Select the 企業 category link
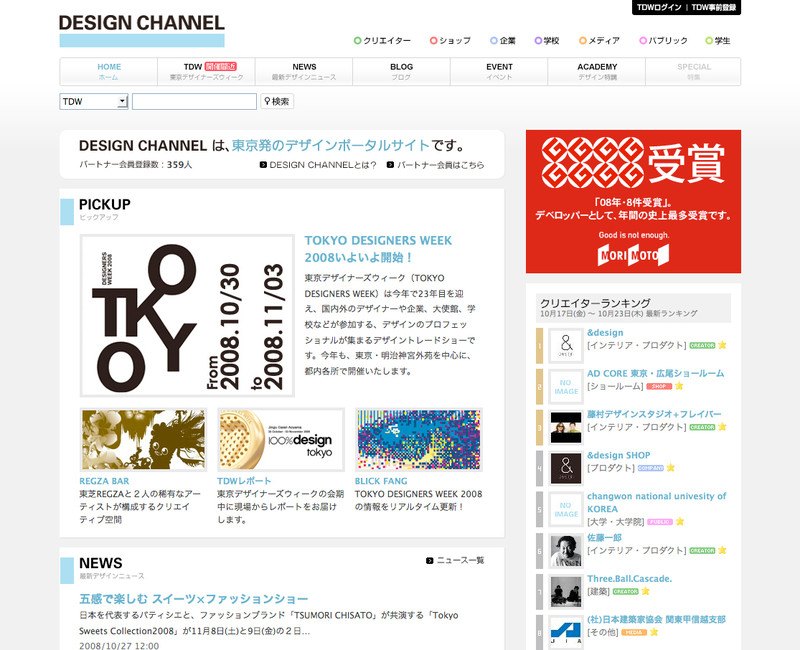This screenshot has width=800, height=650. [x=503, y=40]
